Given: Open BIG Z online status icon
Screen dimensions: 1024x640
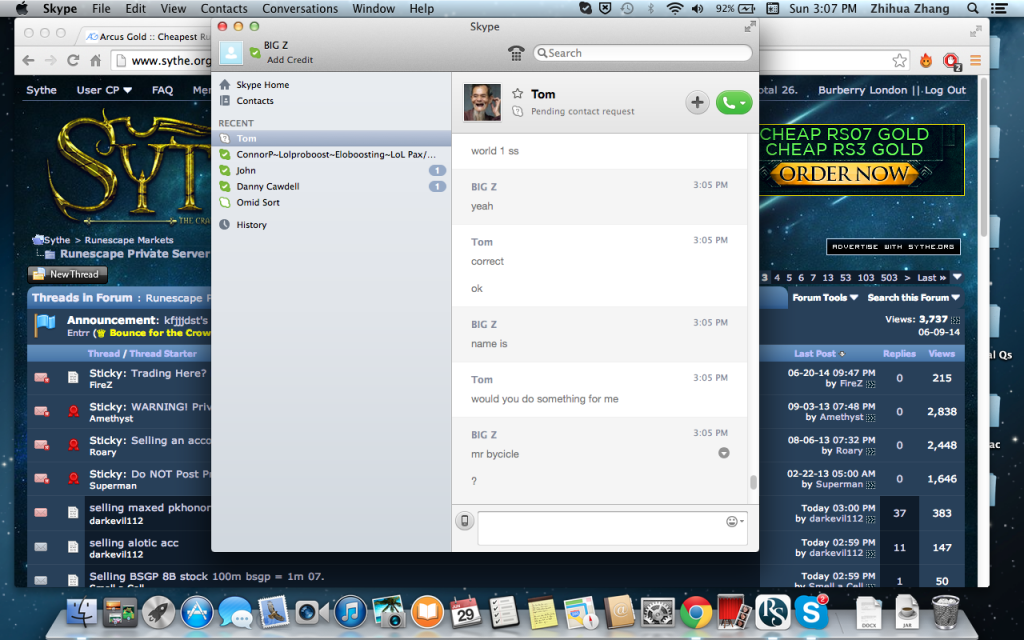Looking at the screenshot, I should pyautogui.click(x=255, y=53).
